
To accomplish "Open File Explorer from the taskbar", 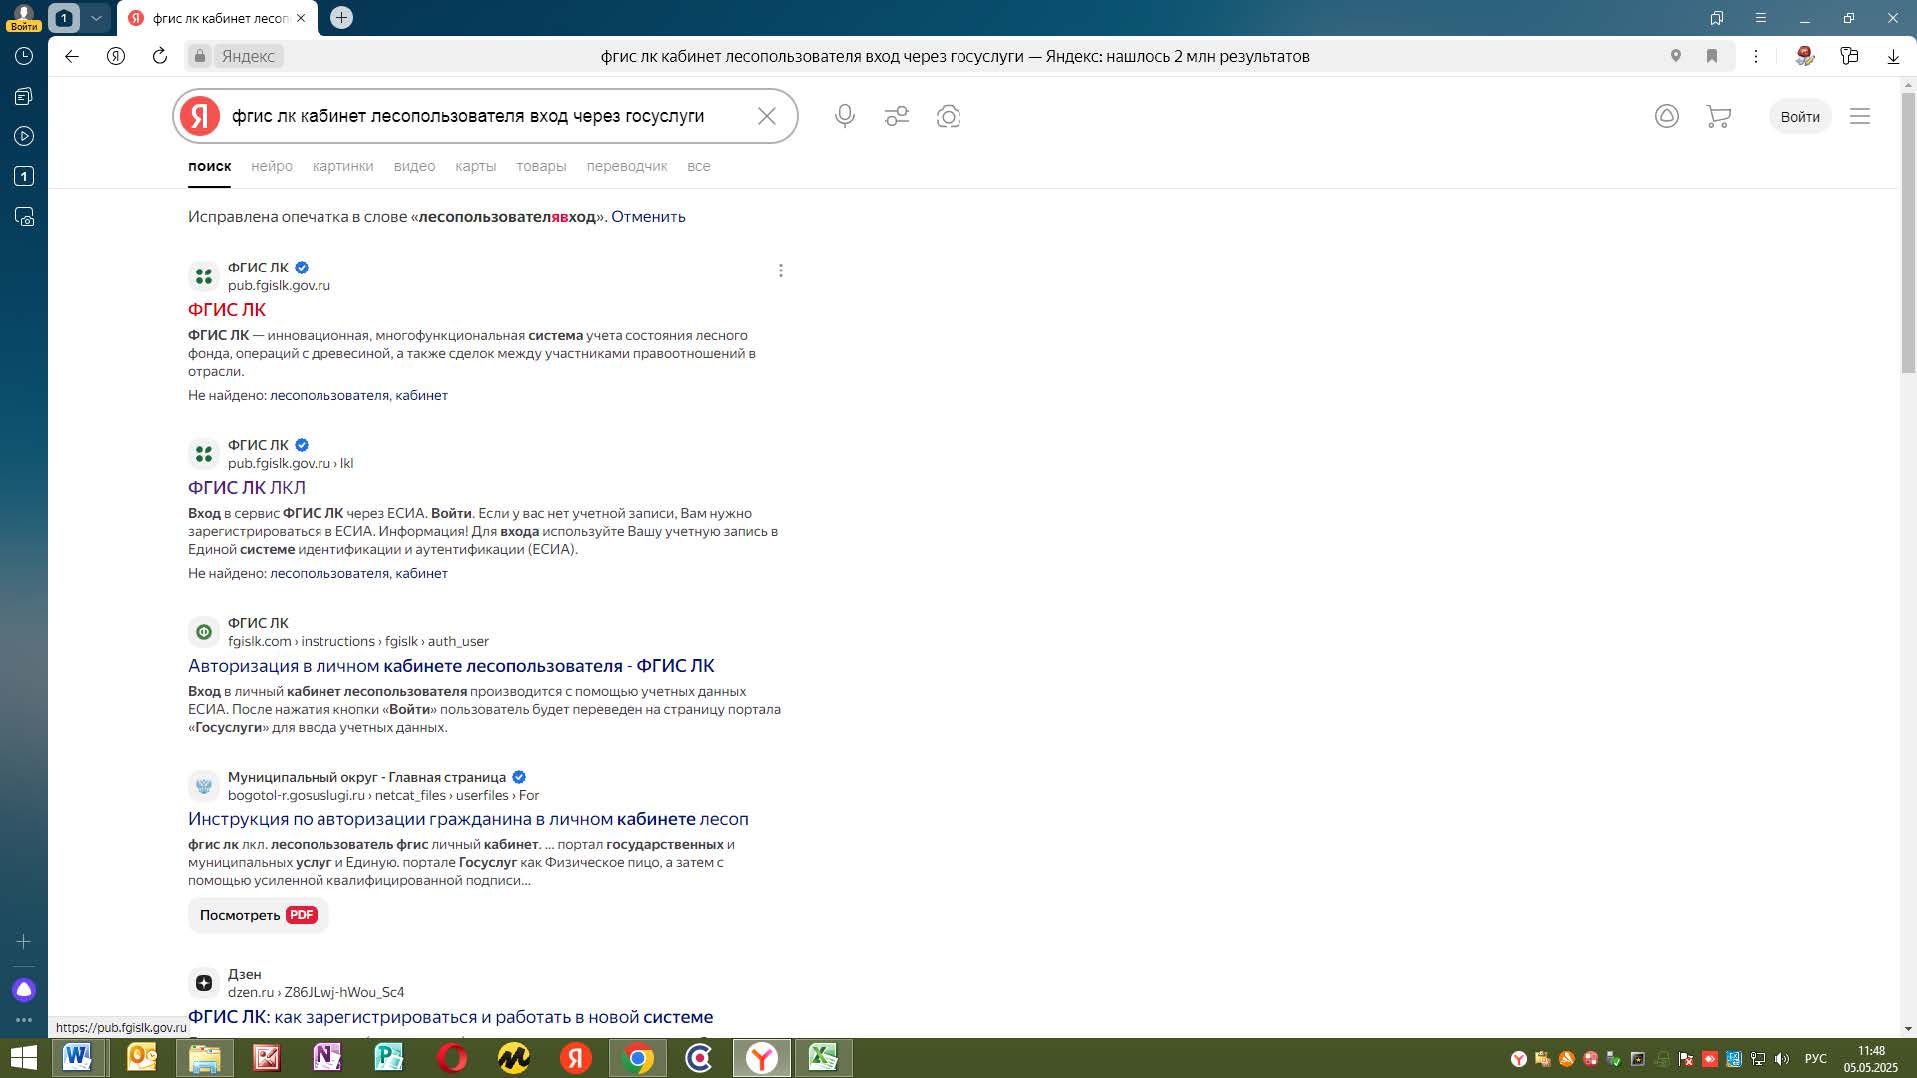I will pos(205,1057).
